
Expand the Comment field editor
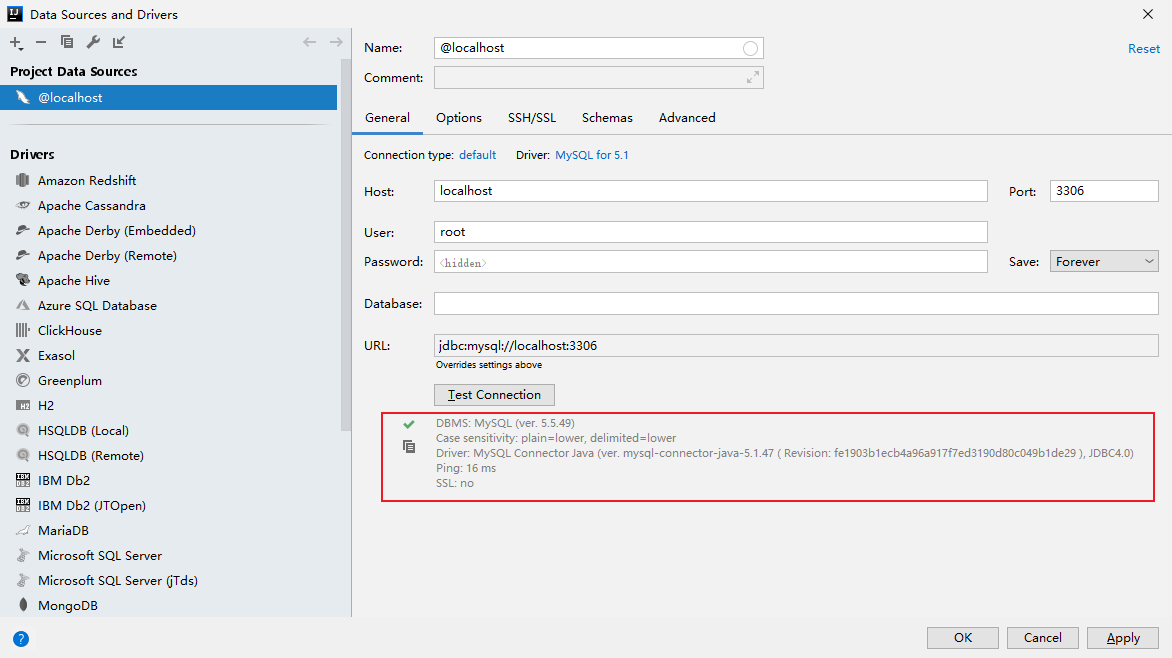(x=753, y=77)
